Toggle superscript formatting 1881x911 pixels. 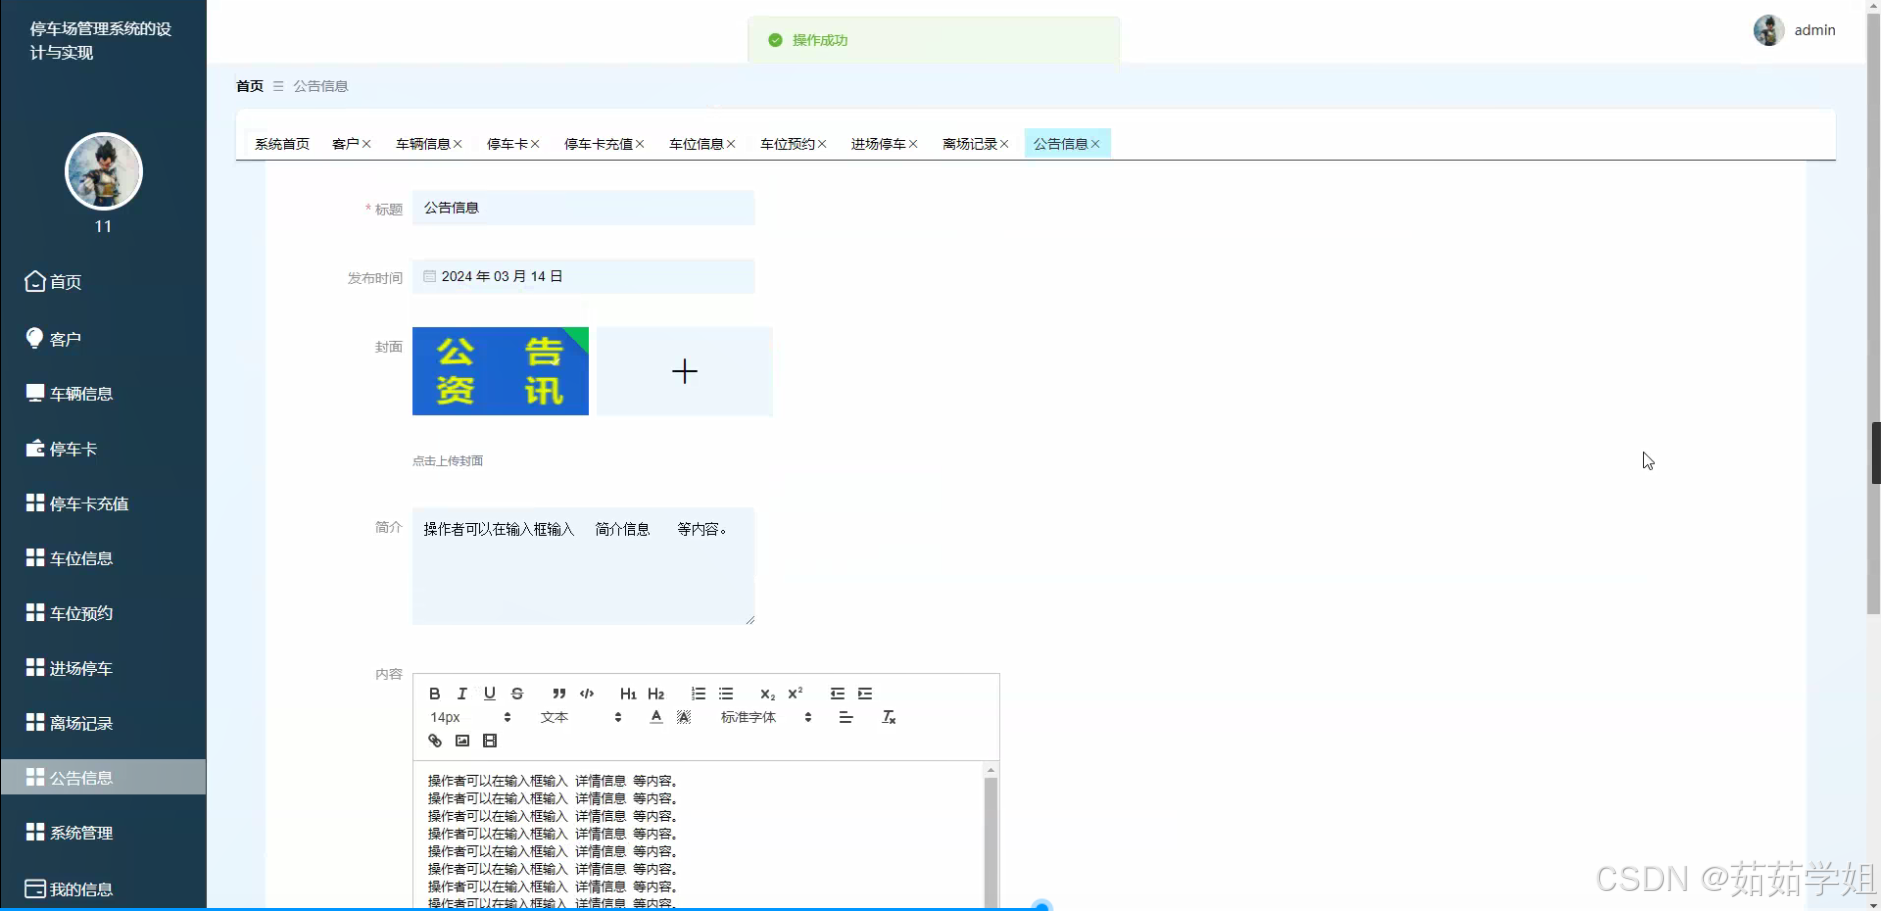(795, 691)
